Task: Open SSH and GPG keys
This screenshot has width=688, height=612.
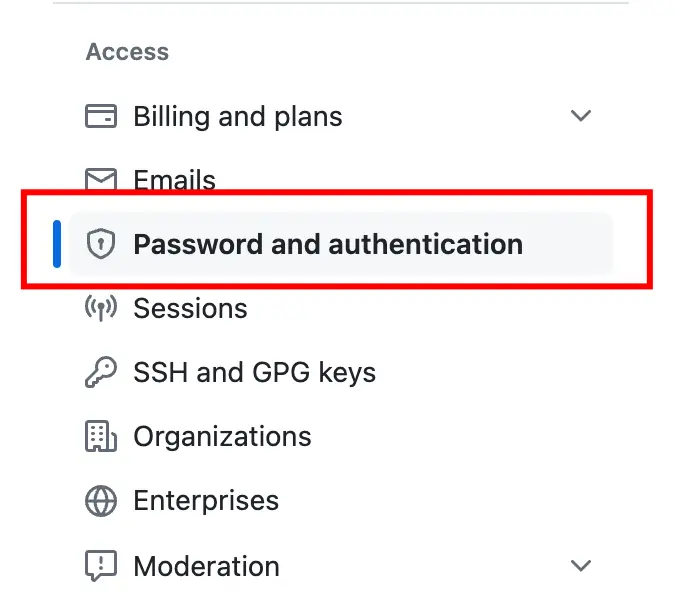Action: pyautogui.click(x=254, y=373)
